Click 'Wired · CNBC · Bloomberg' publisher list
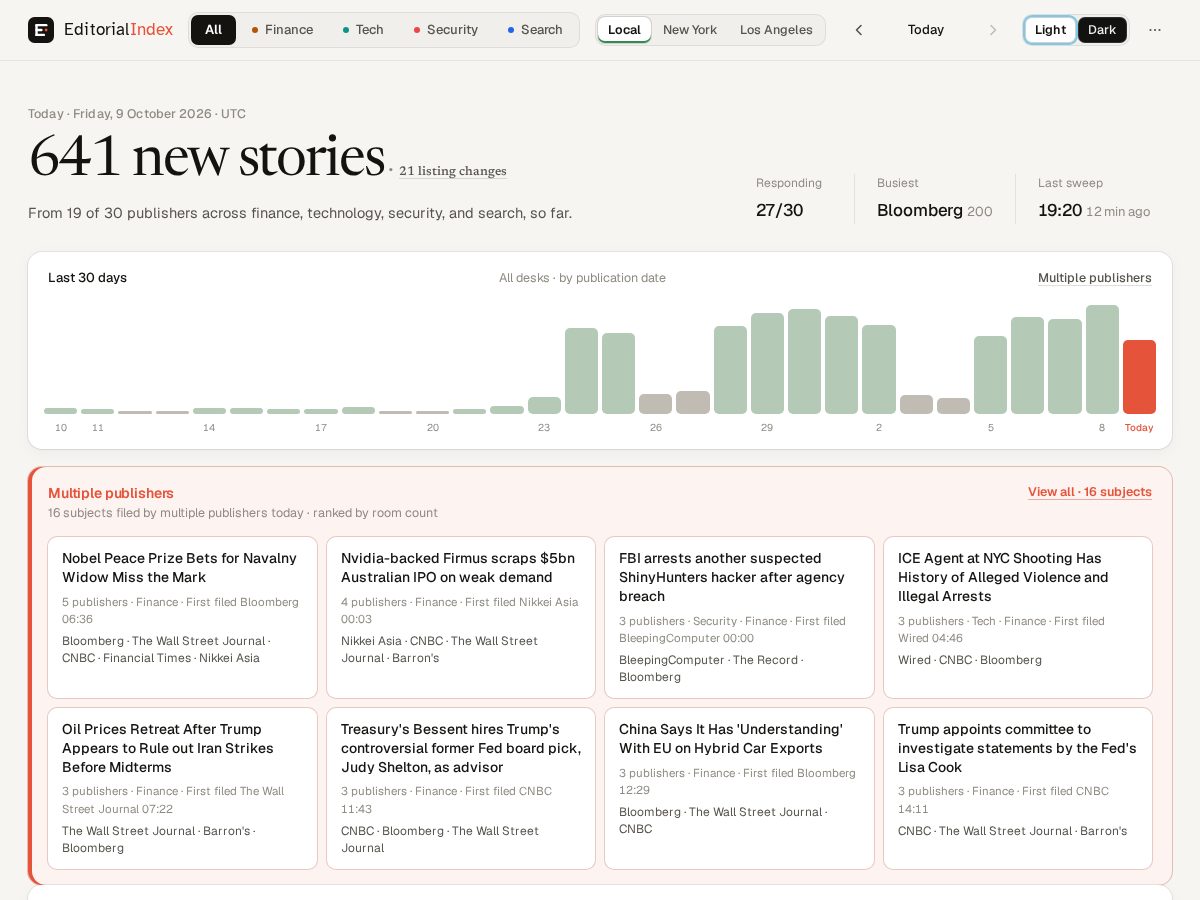The height and width of the screenshot is (900, 1200). point(970,660)
